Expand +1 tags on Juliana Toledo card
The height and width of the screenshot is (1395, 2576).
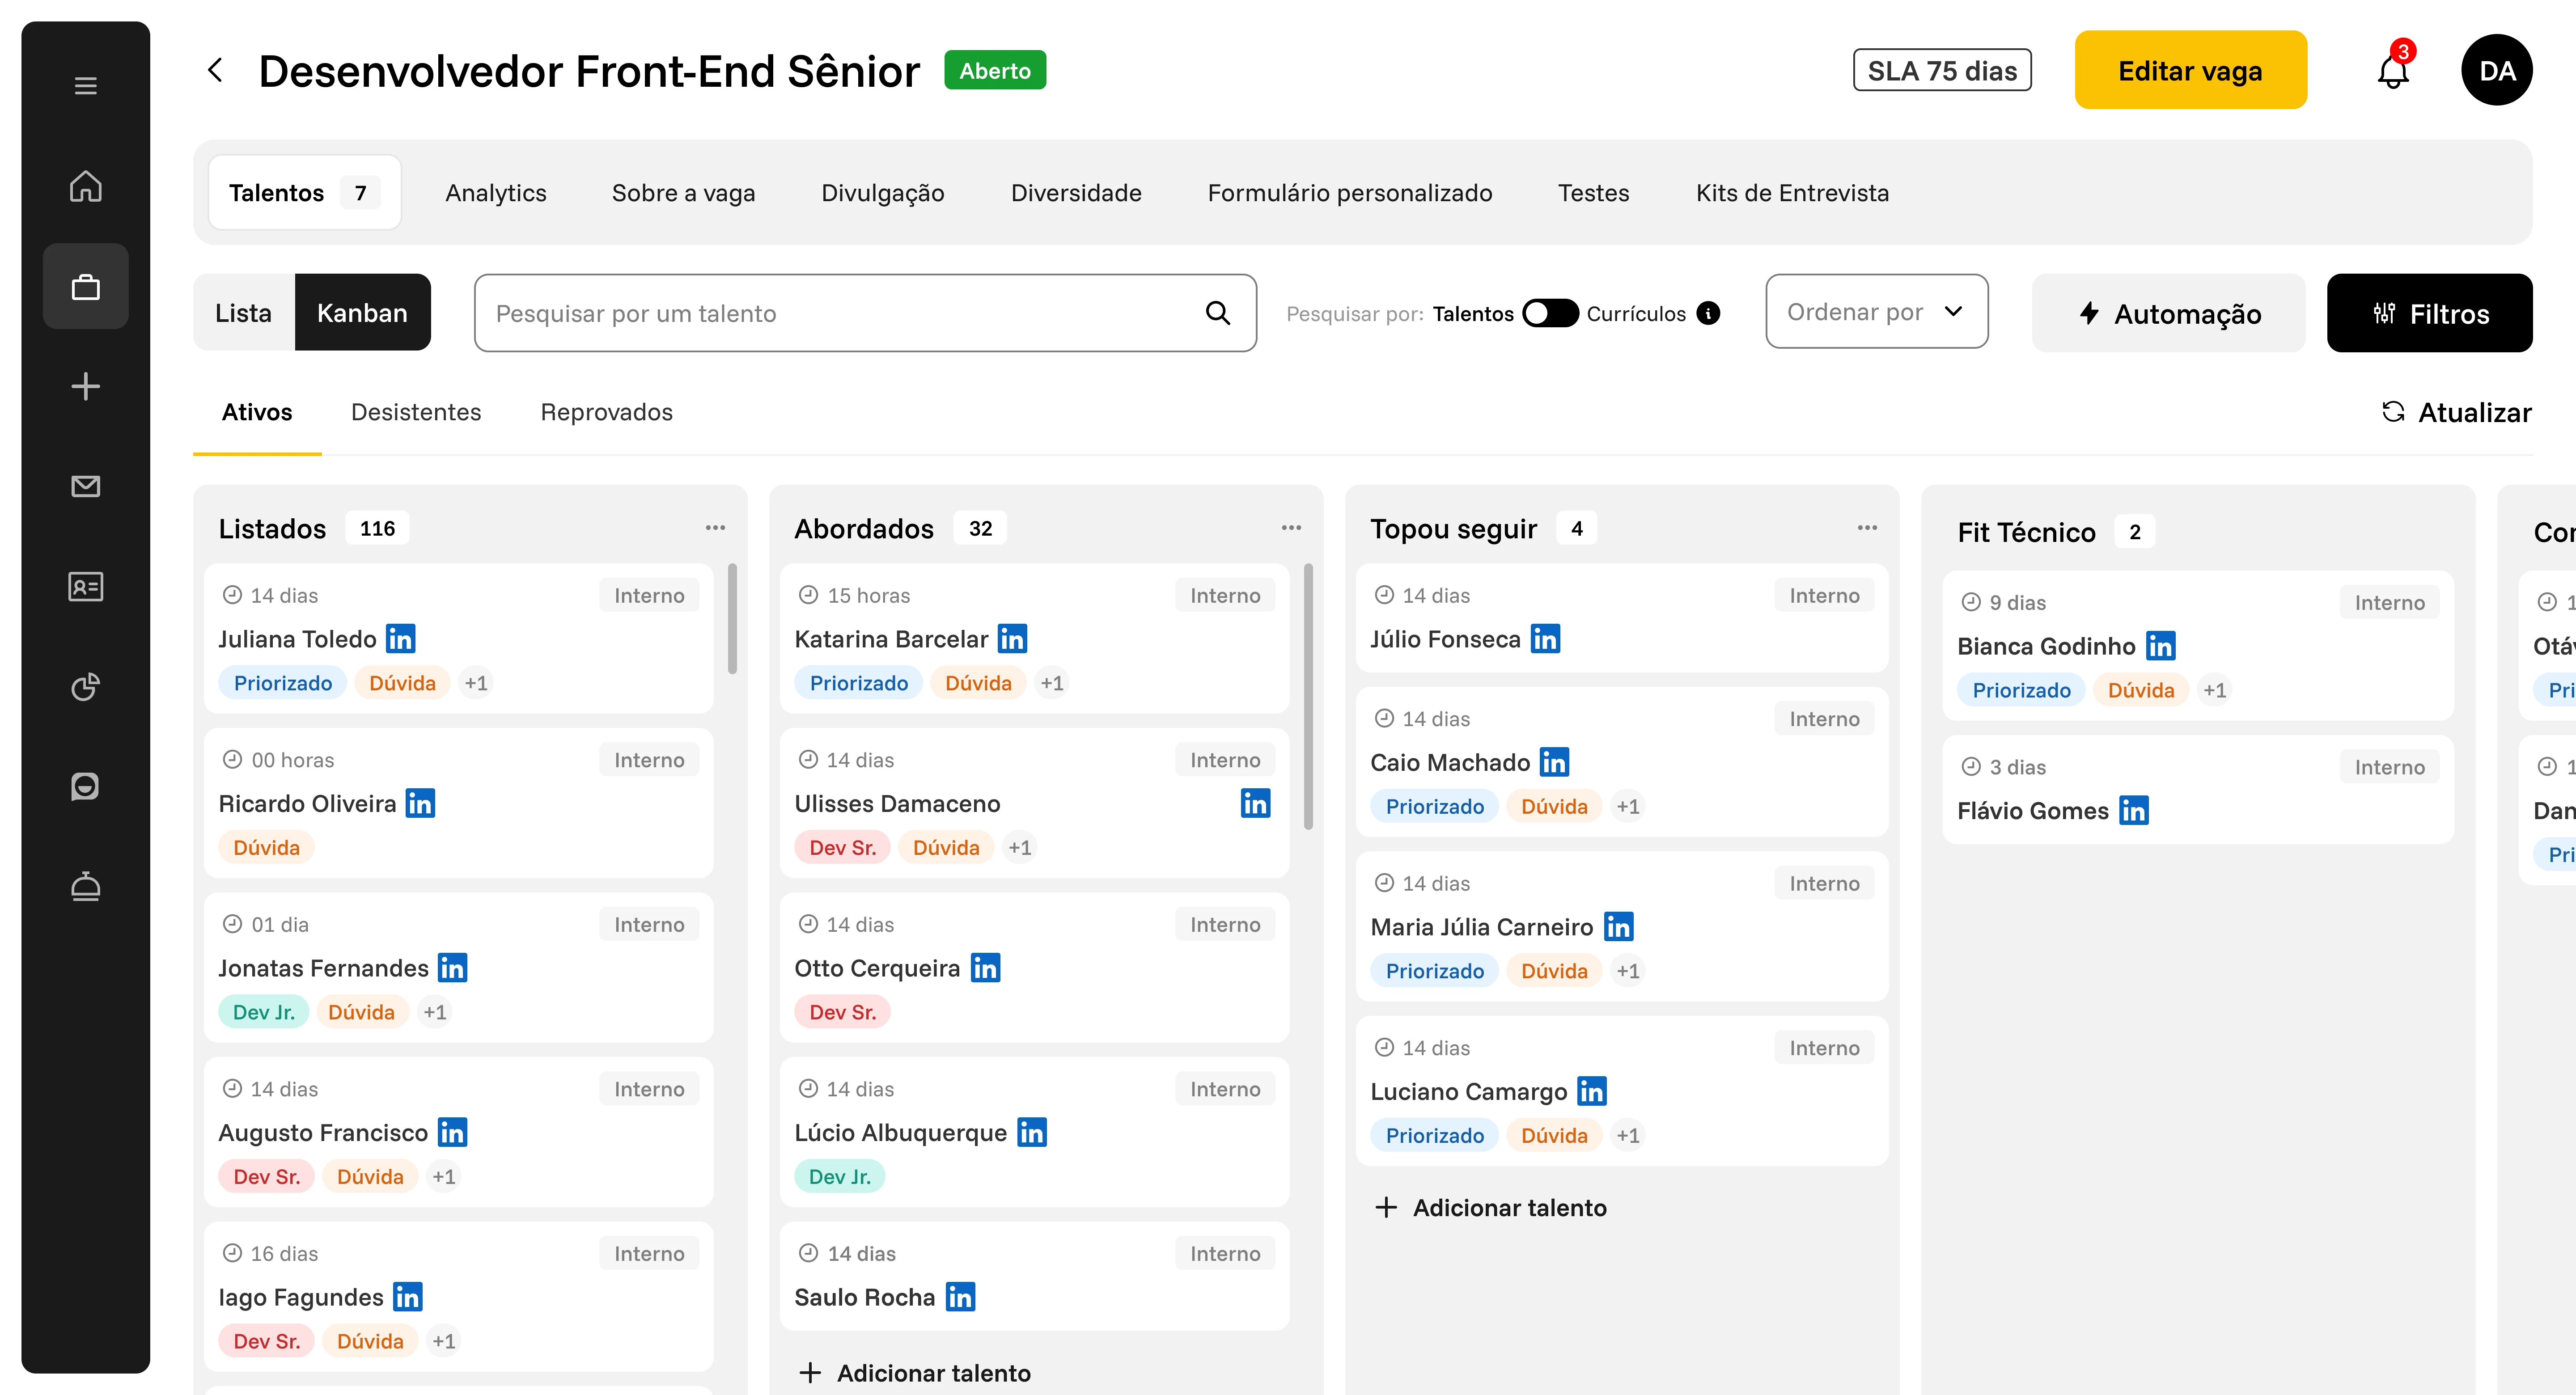476,683
